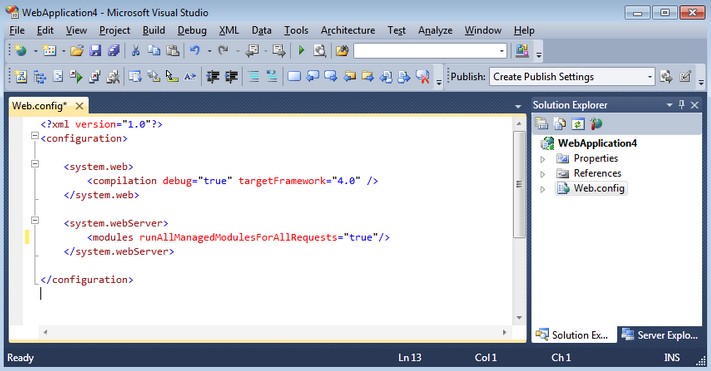Open the Undo history dropdown arrow
This screenshot has height=371, width=711.
(209, 51)
